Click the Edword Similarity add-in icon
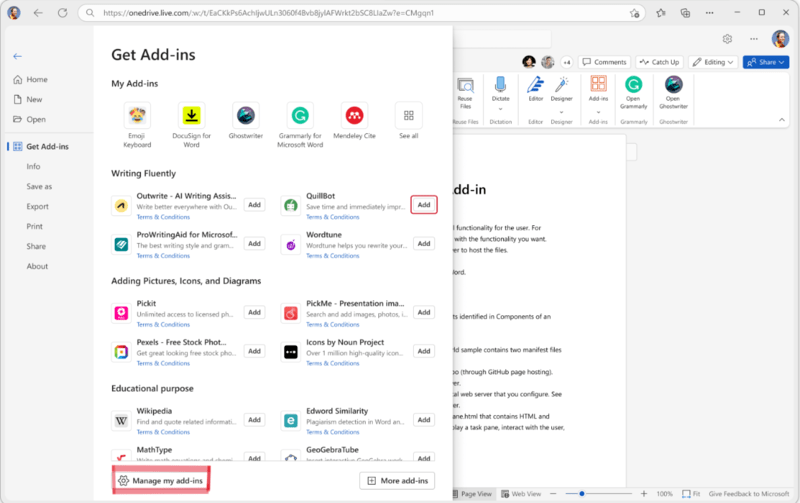 291,421
